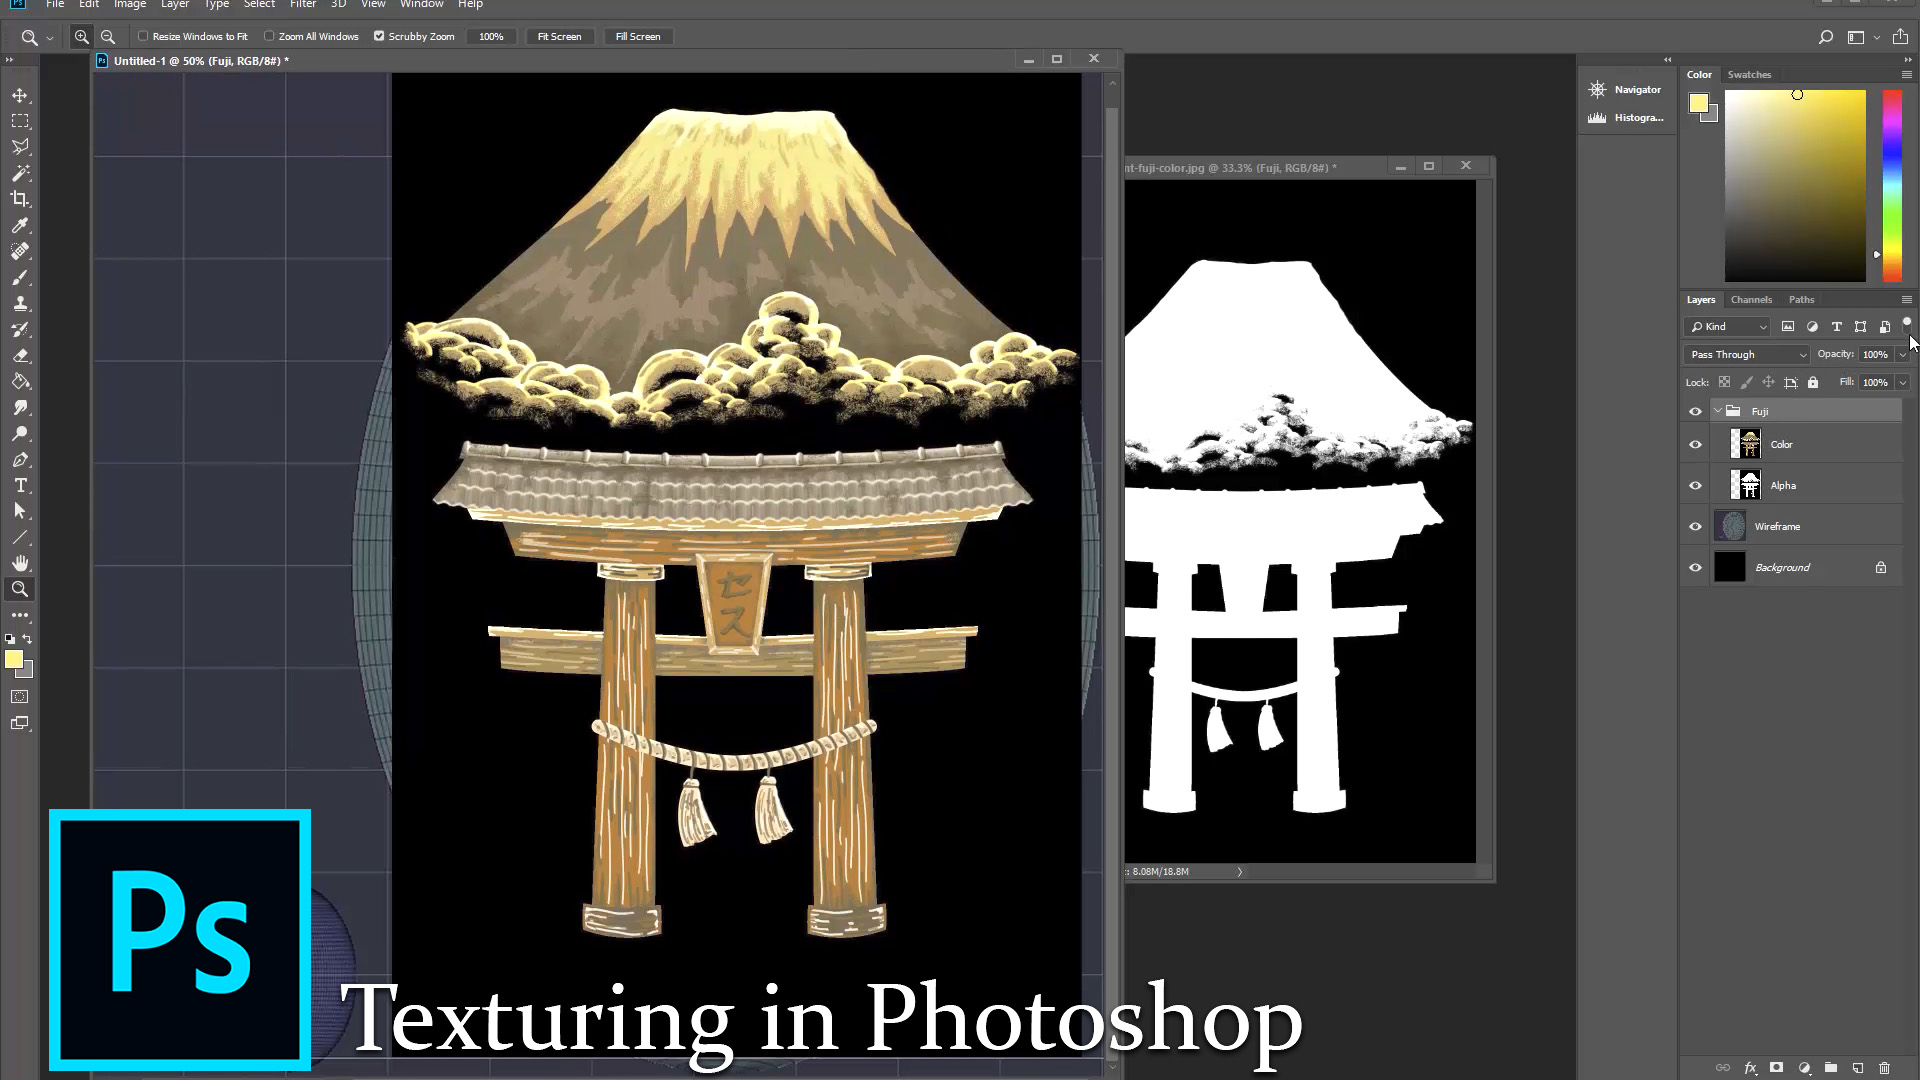This screenshot has height=1080, width=1920.
Task: Open the Pass Through blend mode dropdown
Action: coord(1748,354)
